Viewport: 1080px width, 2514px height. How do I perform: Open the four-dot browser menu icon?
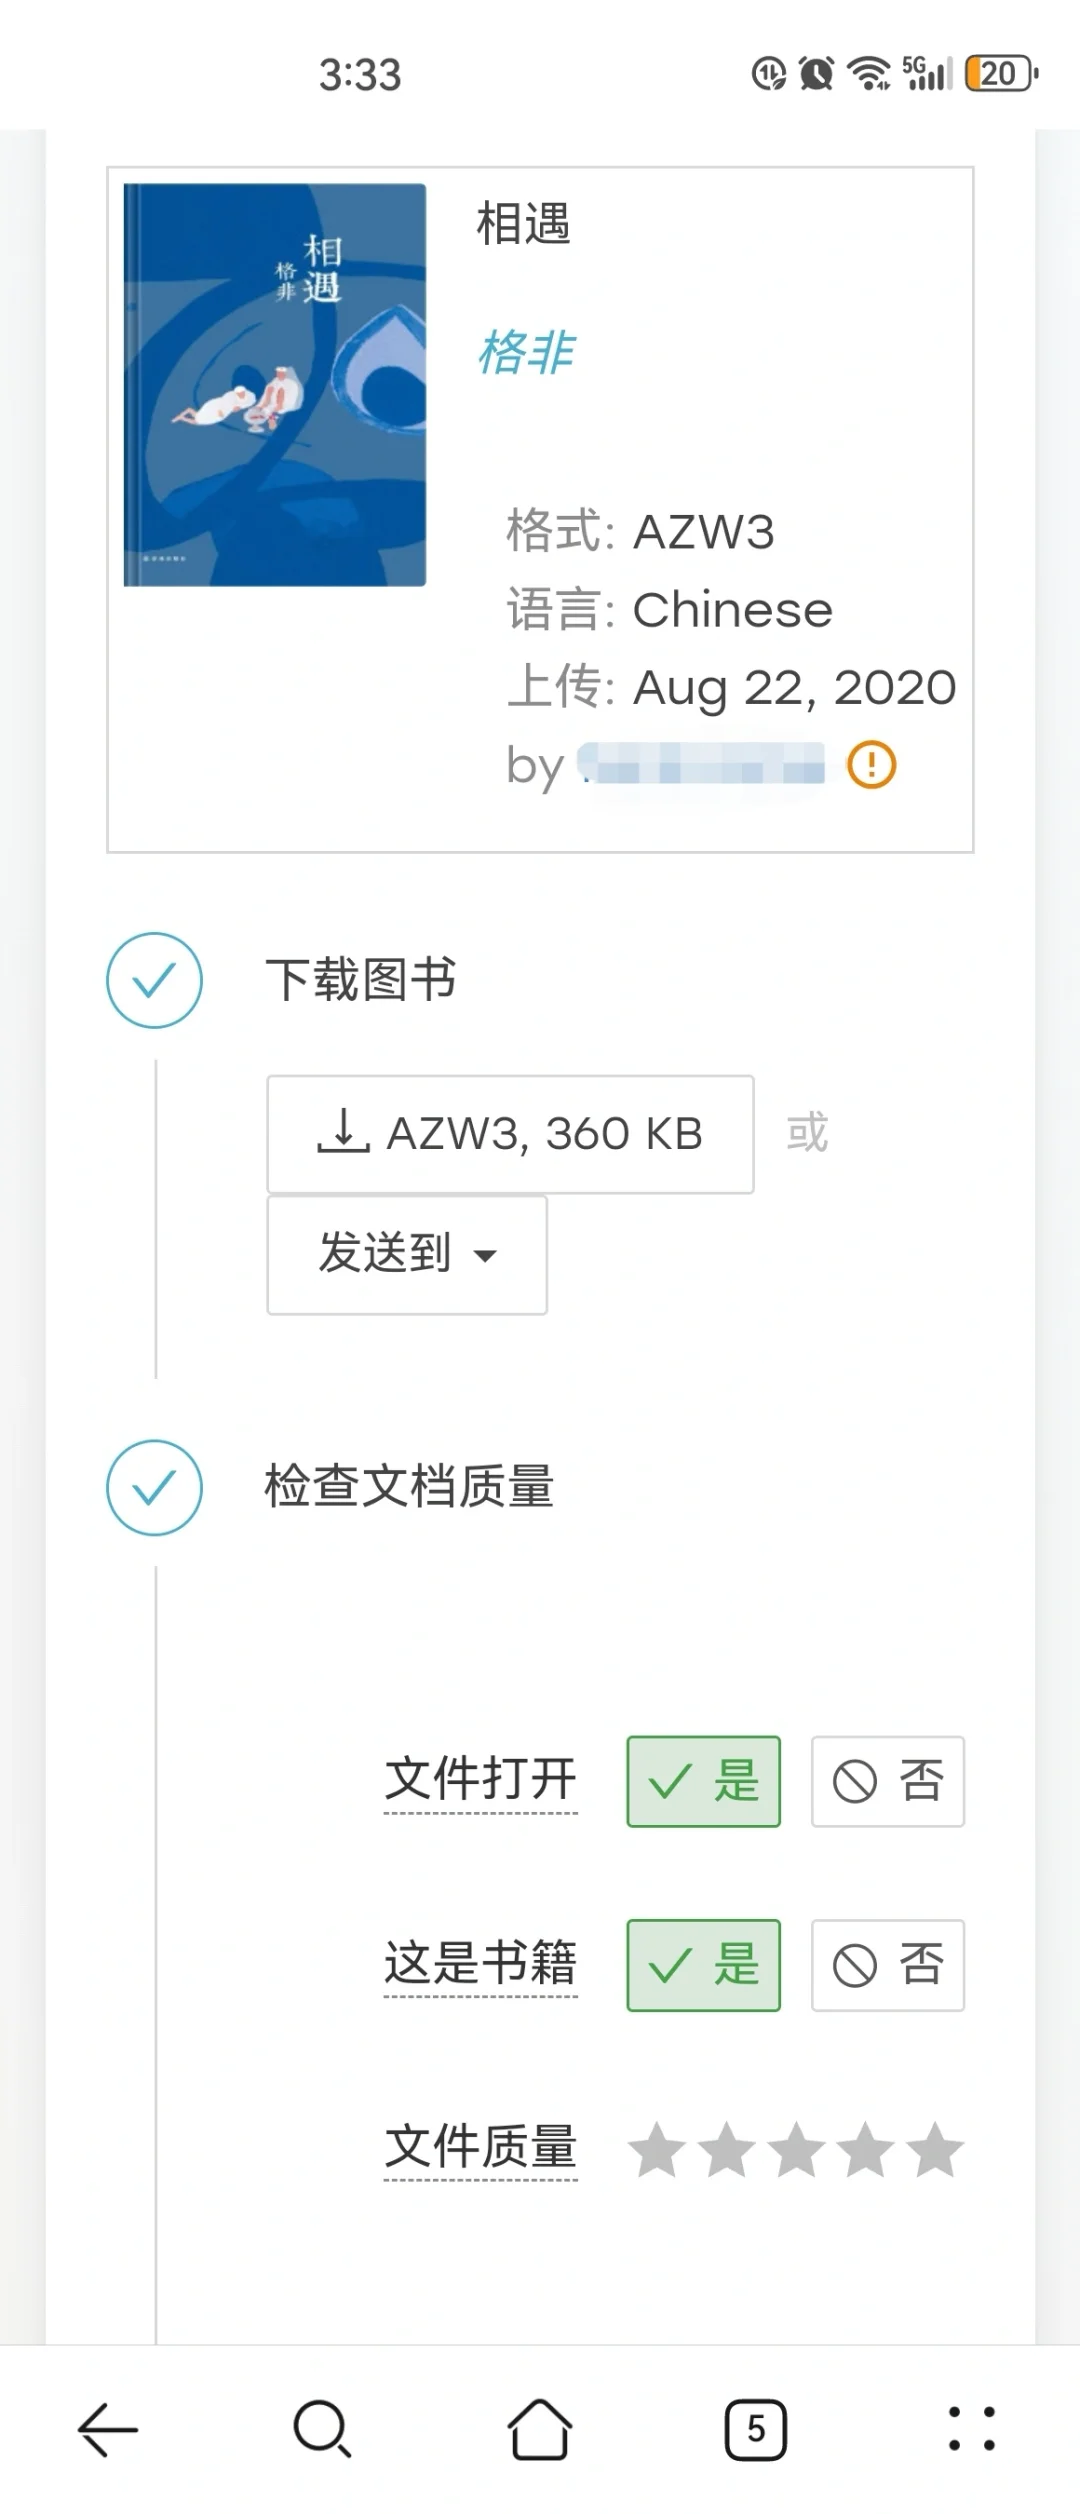[972, 2428]
